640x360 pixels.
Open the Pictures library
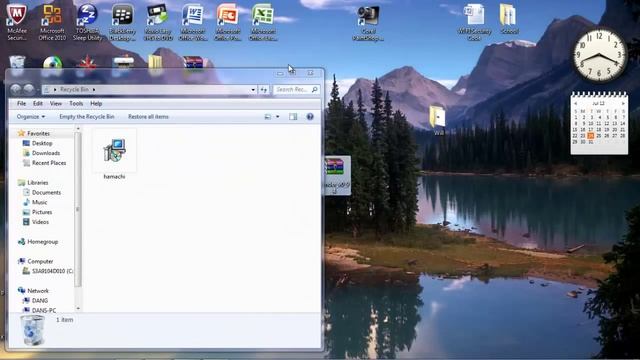42,212
